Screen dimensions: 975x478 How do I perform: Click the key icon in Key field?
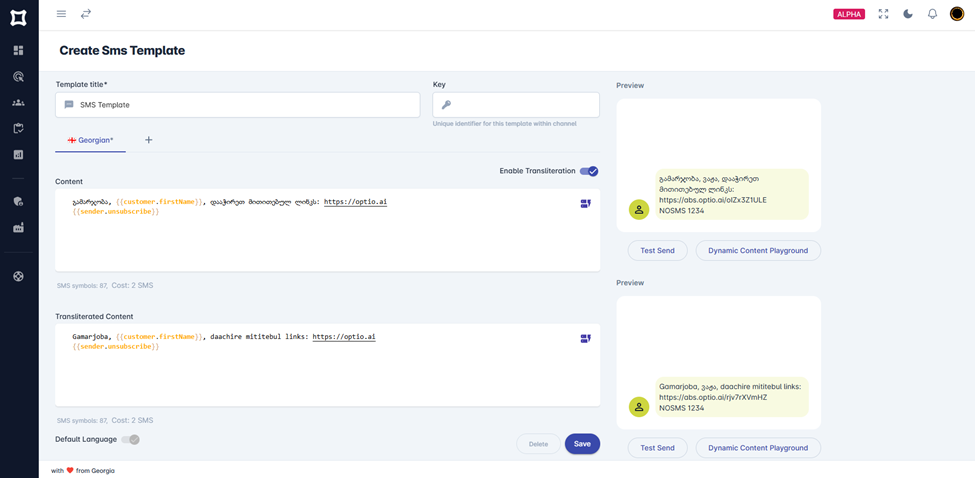click(446, 105)
